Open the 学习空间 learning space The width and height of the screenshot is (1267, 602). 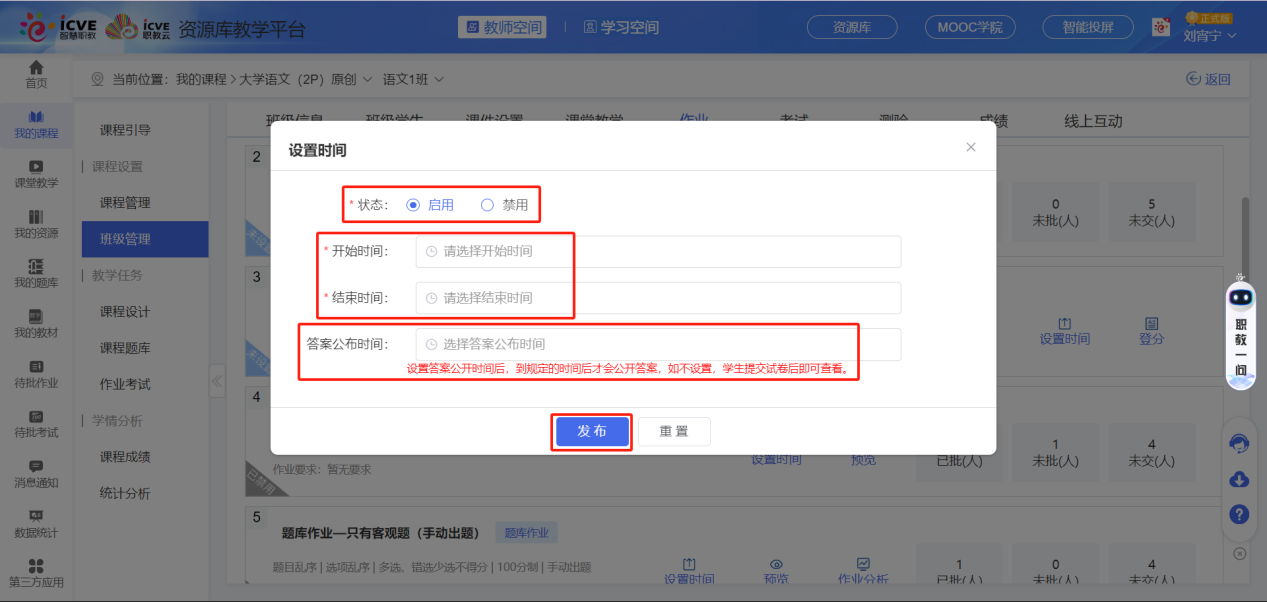coord(620,27)
